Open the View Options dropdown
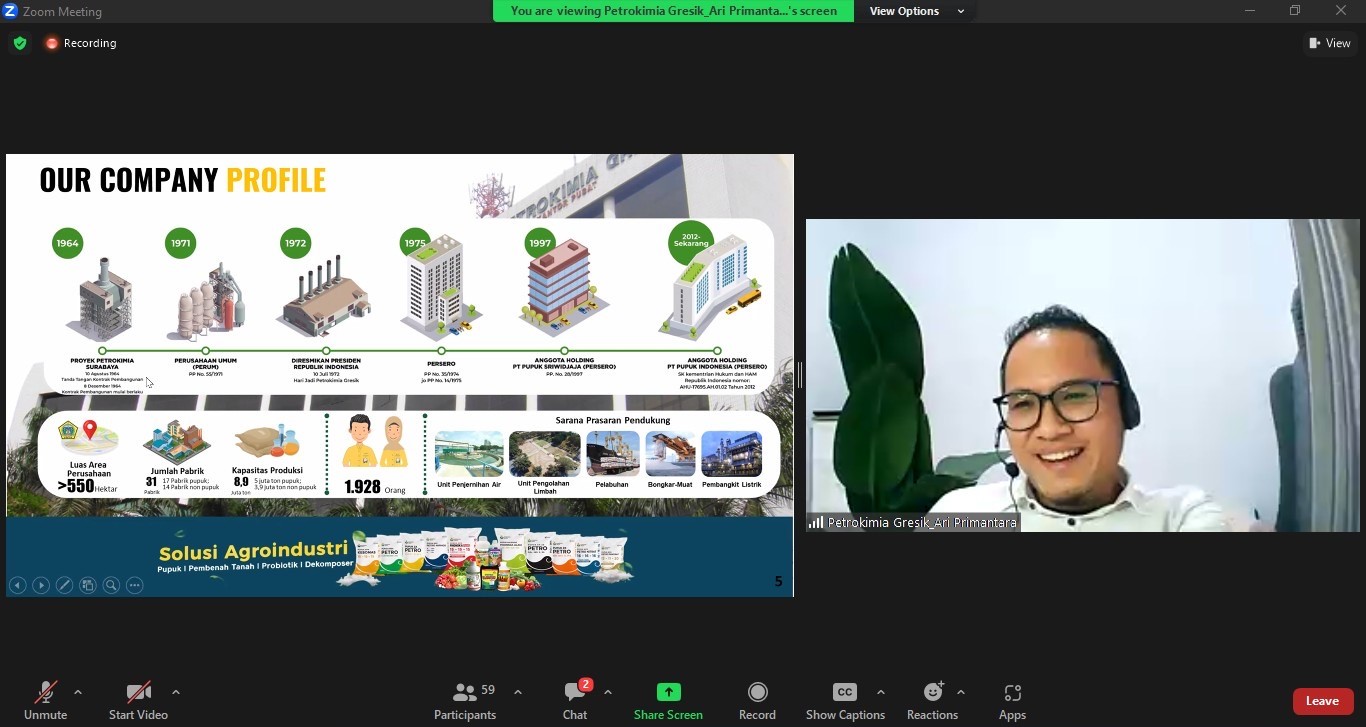The image size is (1366, 727). [917, 11]
